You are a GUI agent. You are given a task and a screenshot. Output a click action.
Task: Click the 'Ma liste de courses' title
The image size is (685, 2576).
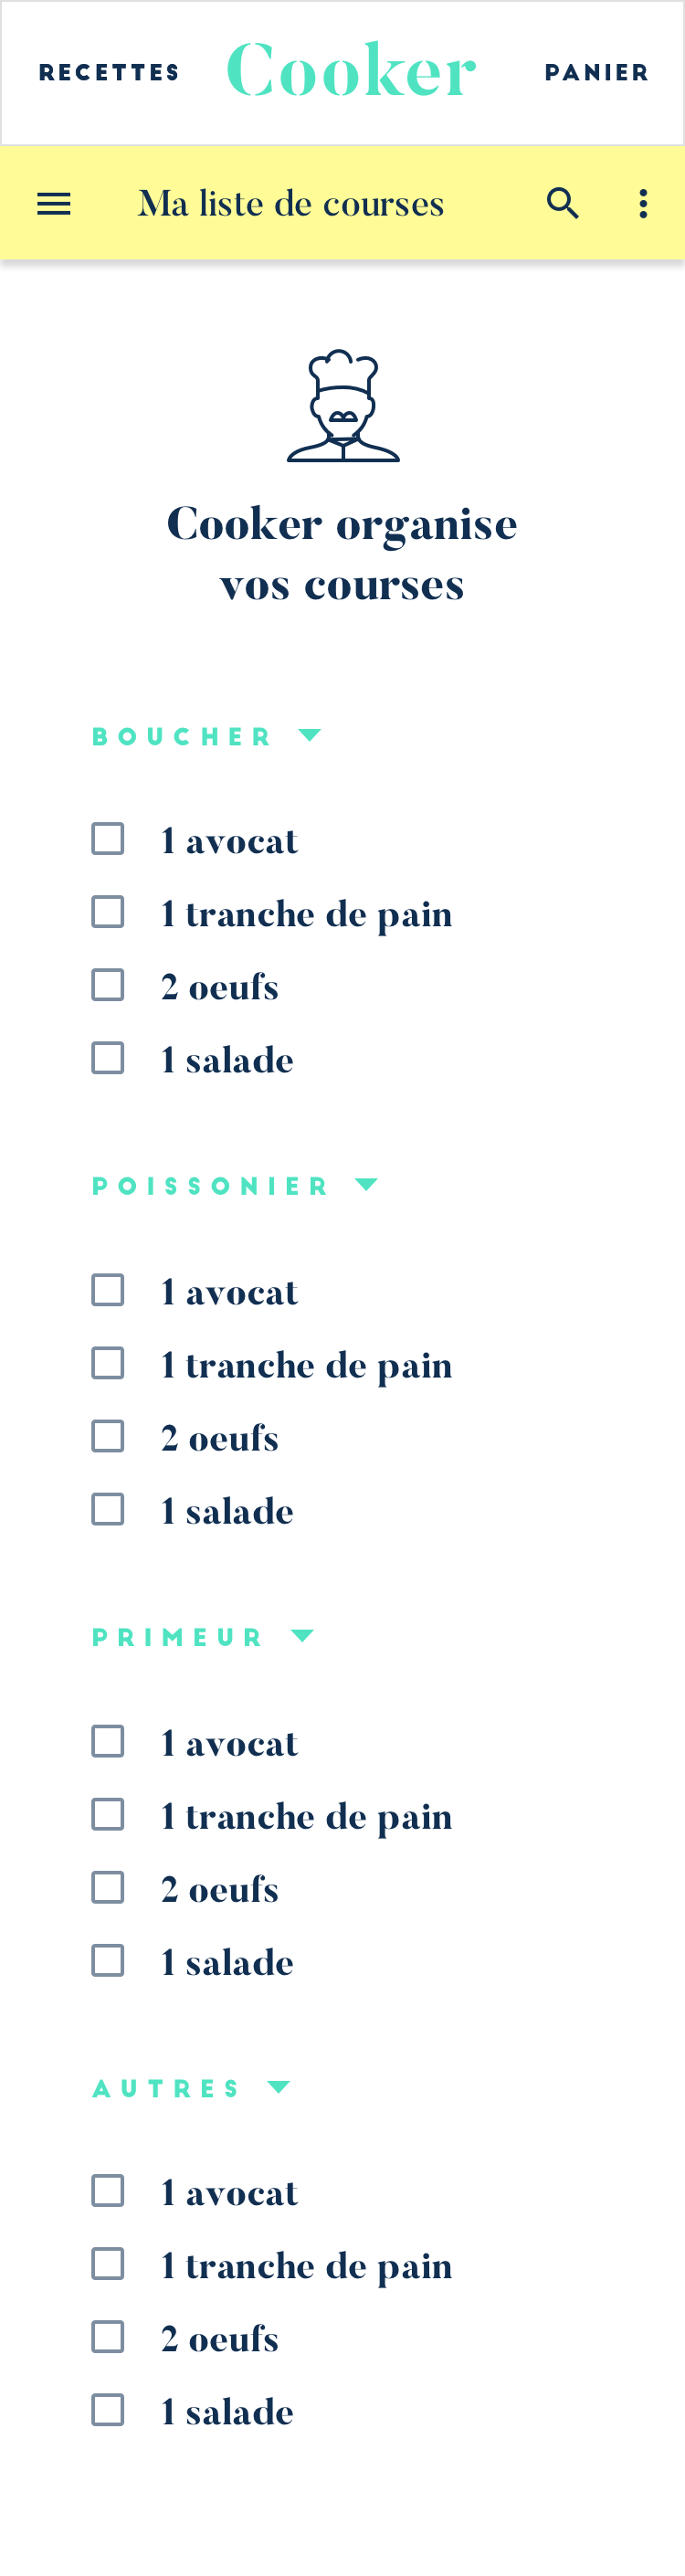[x=291, y=204]
